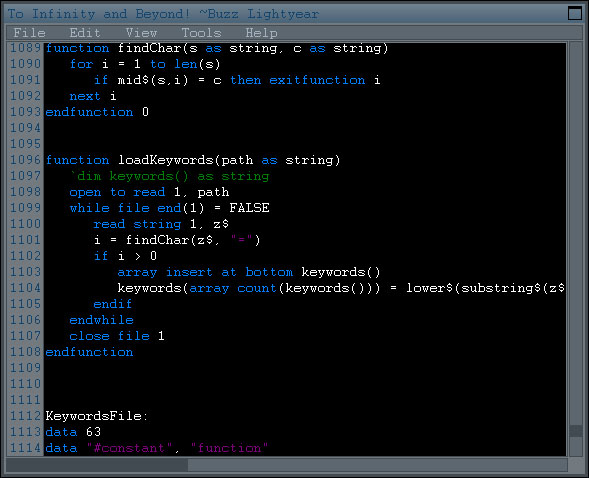This screenshot has width=589, height=478.
Task: Click the empty vertical scrollbar track
Action: coord(575,233)
